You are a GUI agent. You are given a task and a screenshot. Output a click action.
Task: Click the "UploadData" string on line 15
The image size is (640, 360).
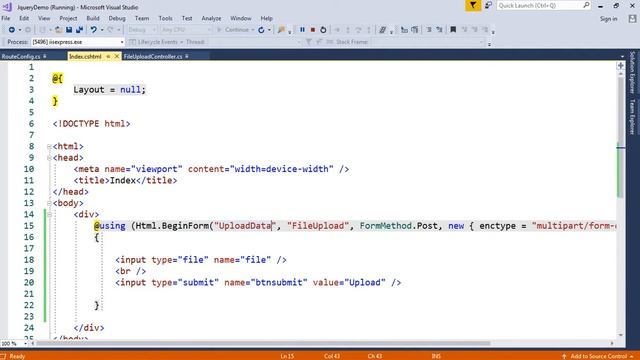click(x=246, y=226)
